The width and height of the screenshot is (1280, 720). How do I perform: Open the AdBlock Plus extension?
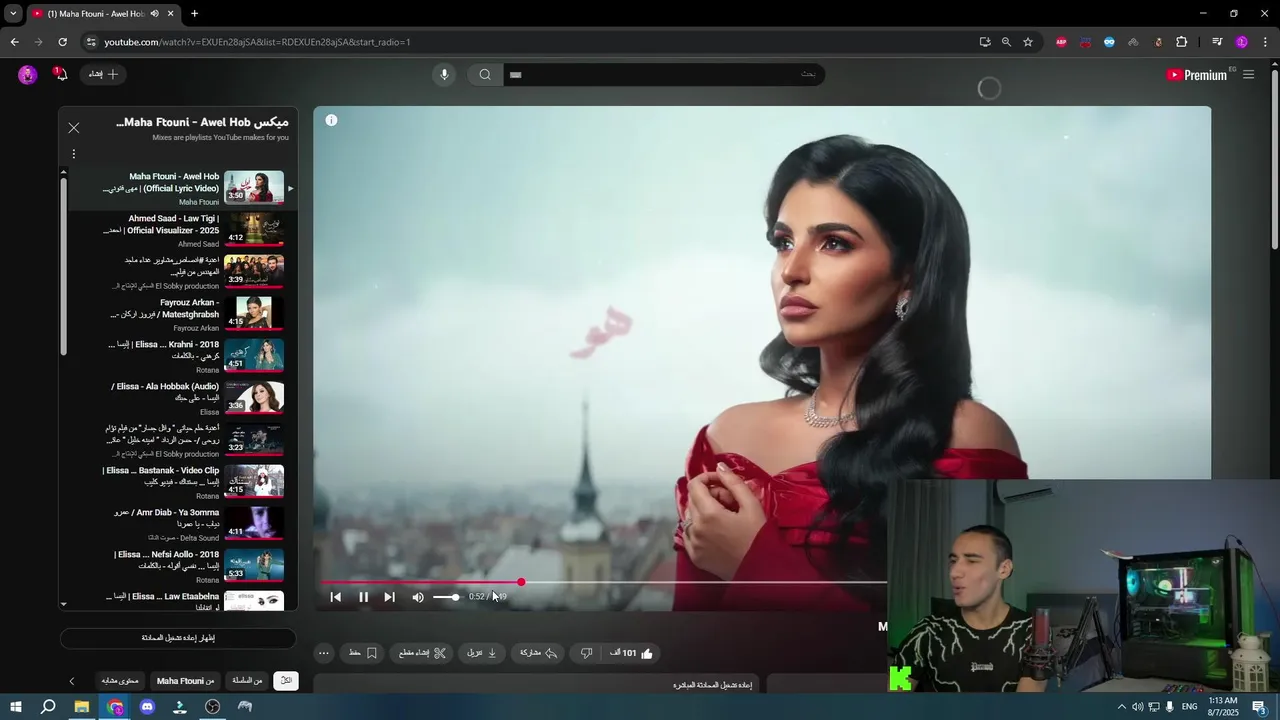(x=1061, y=42)
